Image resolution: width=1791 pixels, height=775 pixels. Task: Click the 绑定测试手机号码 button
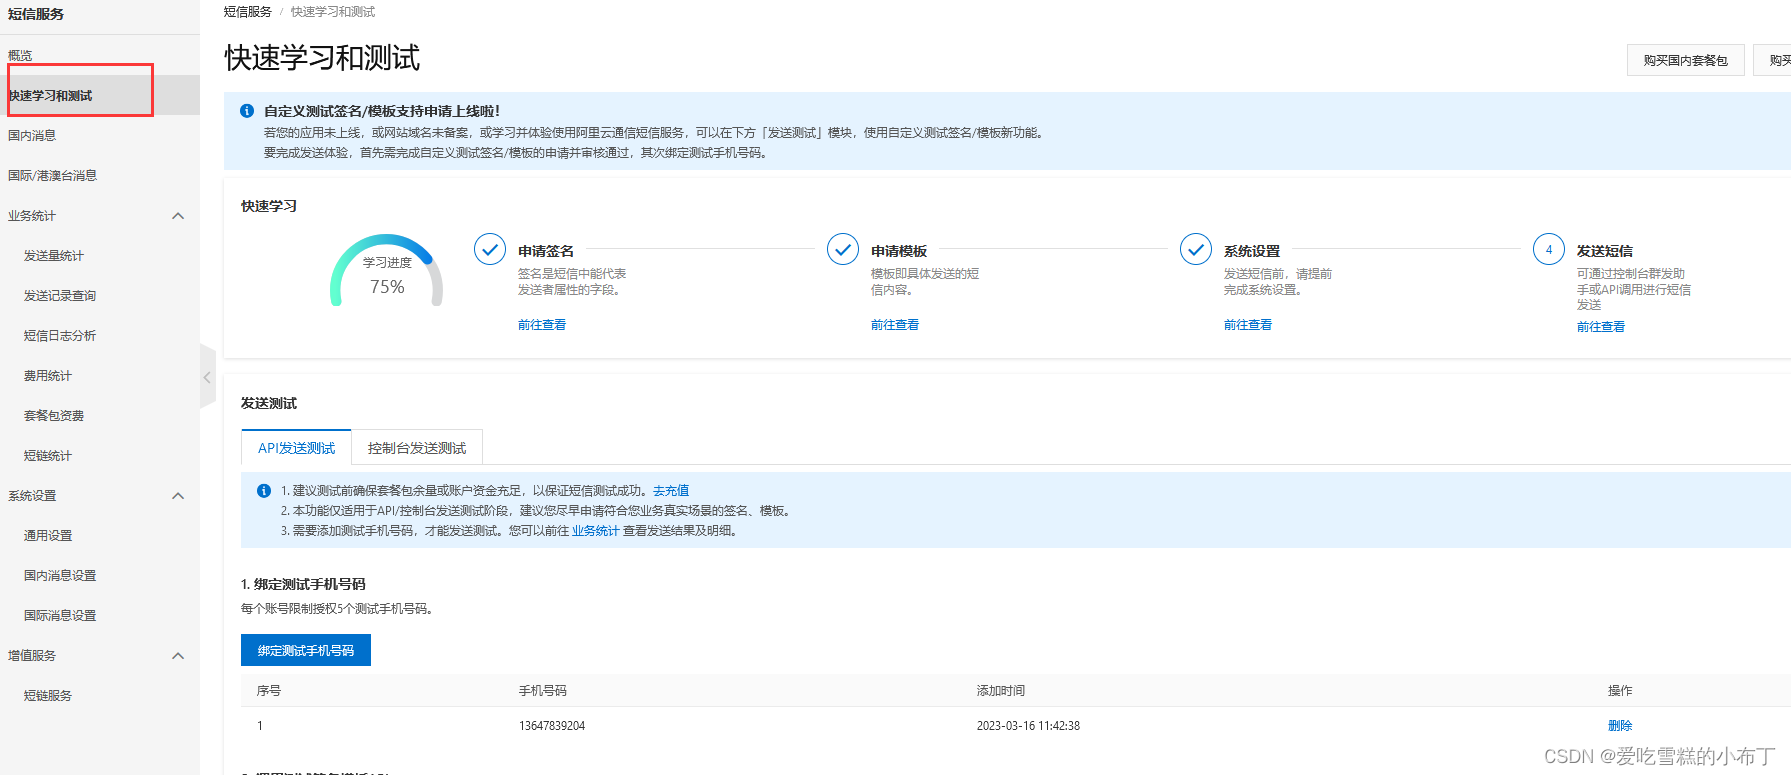[306, 650]
